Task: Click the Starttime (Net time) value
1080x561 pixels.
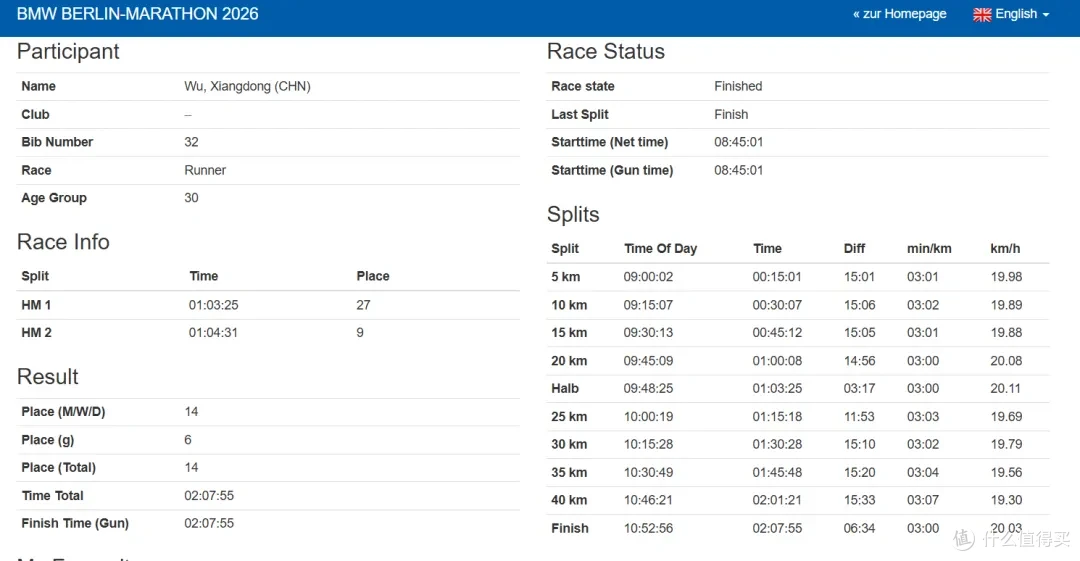Action: coord(738,142)
